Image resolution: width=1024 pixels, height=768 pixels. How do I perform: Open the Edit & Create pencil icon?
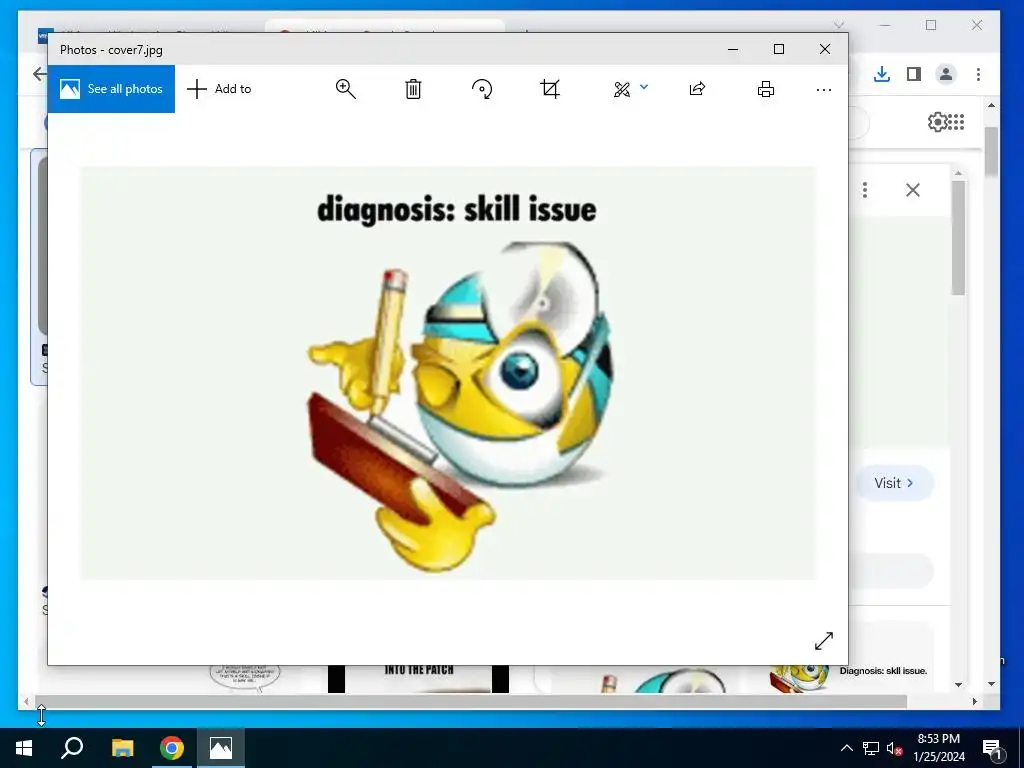click(622, 89)
